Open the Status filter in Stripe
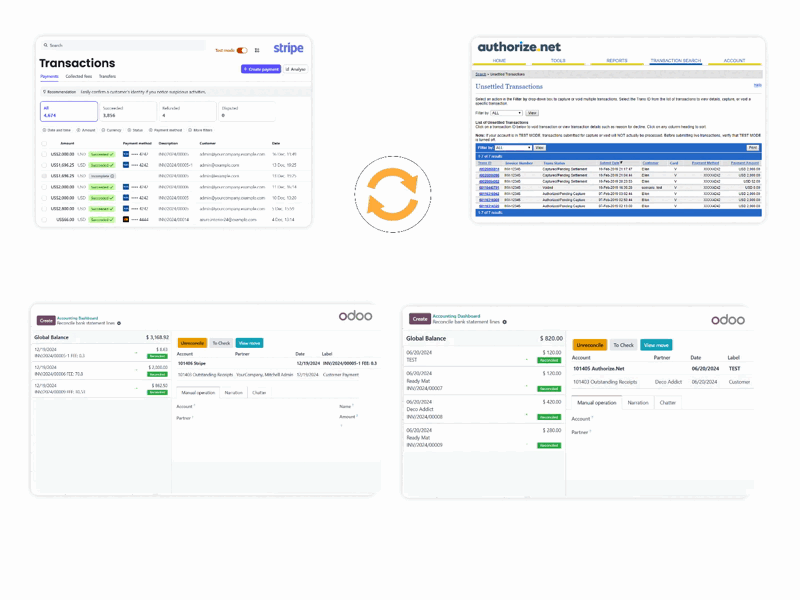This screenshot has width=800, height=600. tap(135, 130)
